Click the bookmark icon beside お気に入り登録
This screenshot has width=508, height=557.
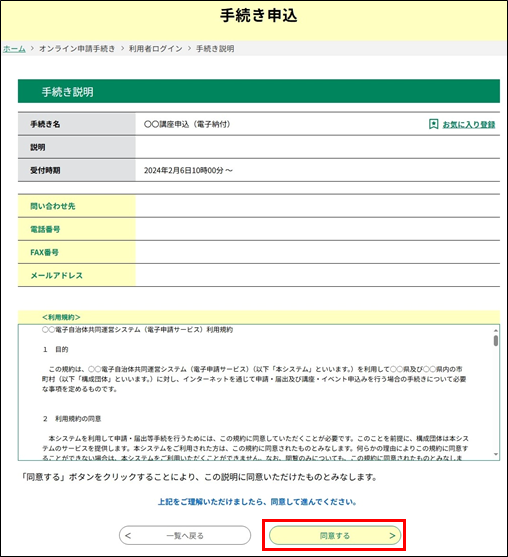tap(433, 124)
